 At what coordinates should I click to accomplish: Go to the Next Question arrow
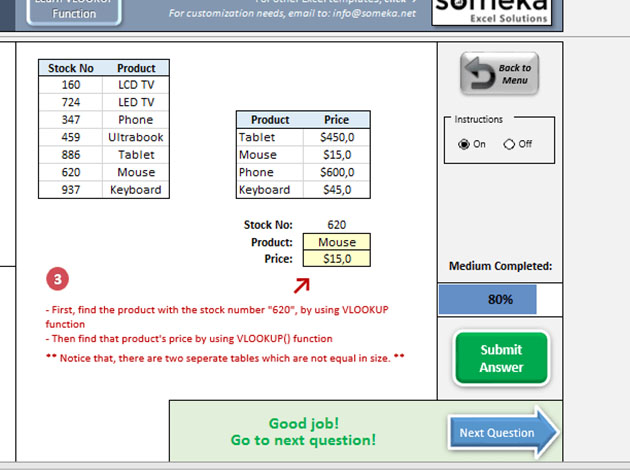point(503,432)
